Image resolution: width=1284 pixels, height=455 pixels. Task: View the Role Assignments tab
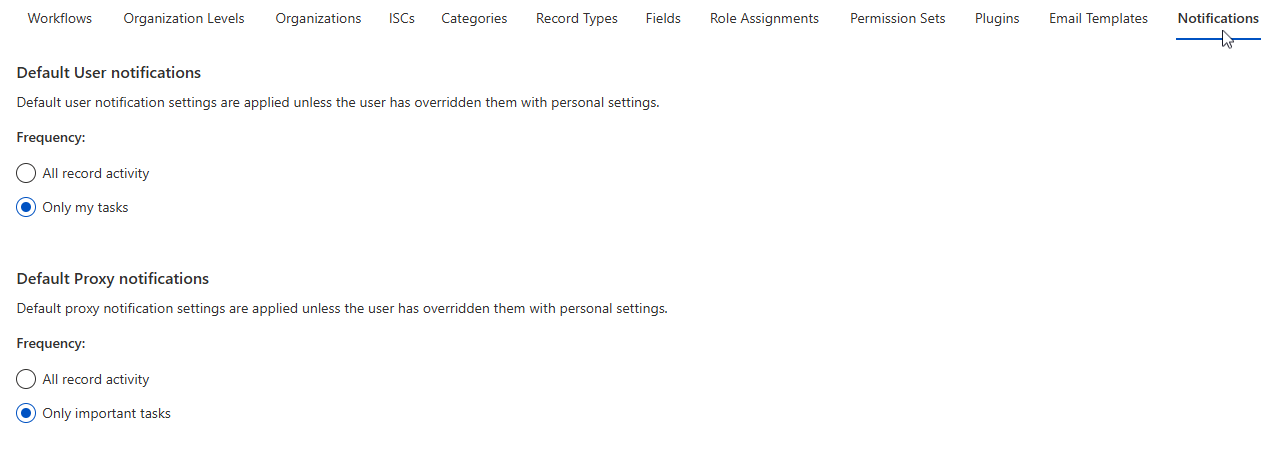pos(764,18)
